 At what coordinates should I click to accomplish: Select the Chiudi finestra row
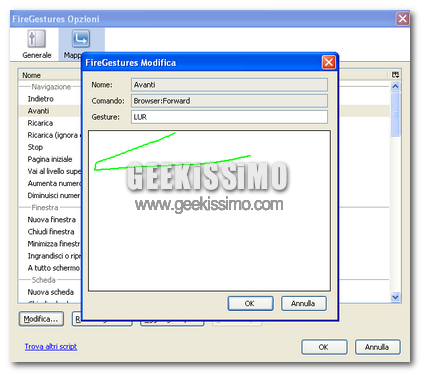(50, 232)
